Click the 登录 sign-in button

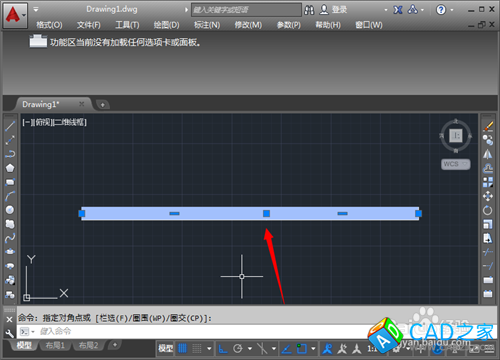[333, 10]
